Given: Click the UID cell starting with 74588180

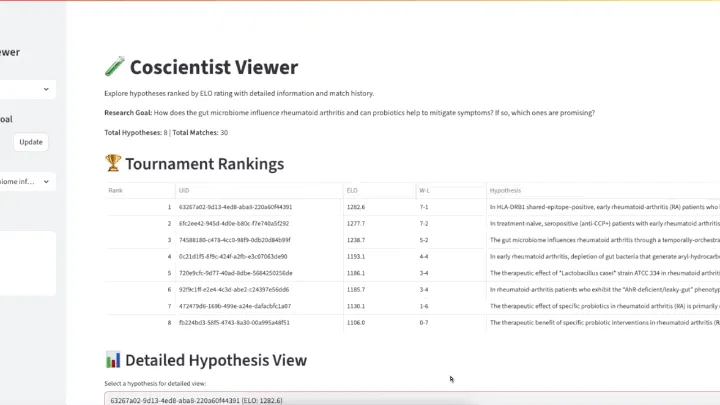Looking at the screenshot, I should pos(259,240).
